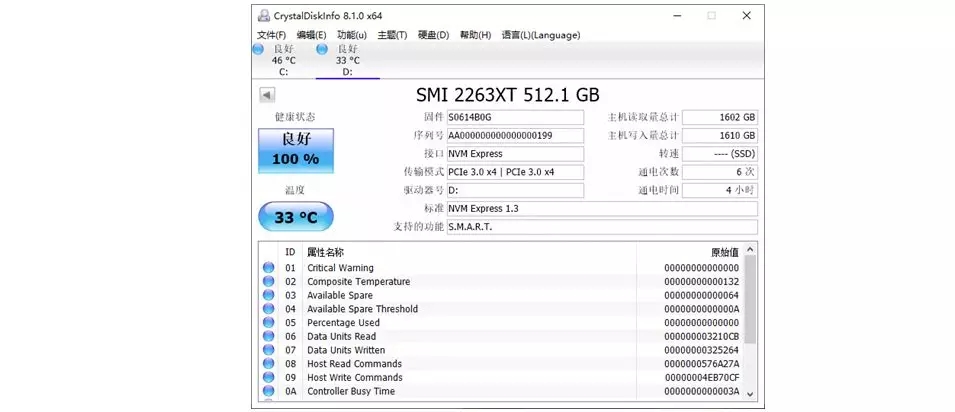Click the CrystalDiskInfo title bar app icon

pos(263,16)
